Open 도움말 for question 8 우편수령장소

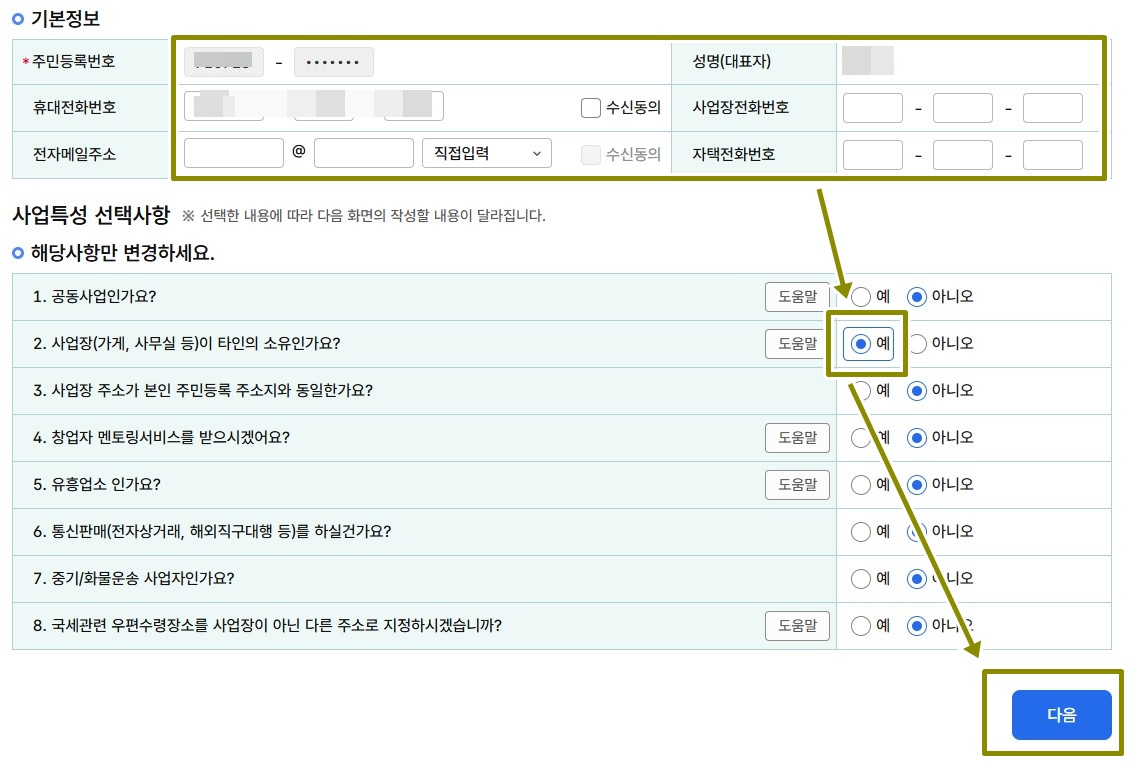tap(797, 625)
